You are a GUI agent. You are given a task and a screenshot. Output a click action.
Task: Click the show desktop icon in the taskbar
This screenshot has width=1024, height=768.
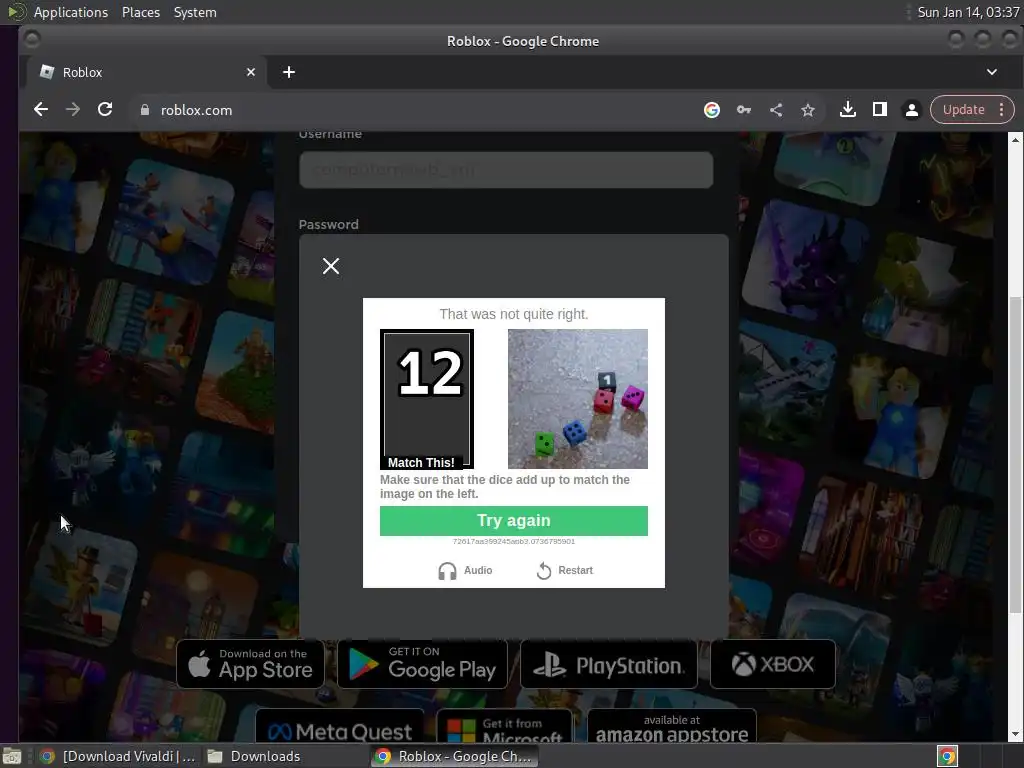tap(12, 756)
